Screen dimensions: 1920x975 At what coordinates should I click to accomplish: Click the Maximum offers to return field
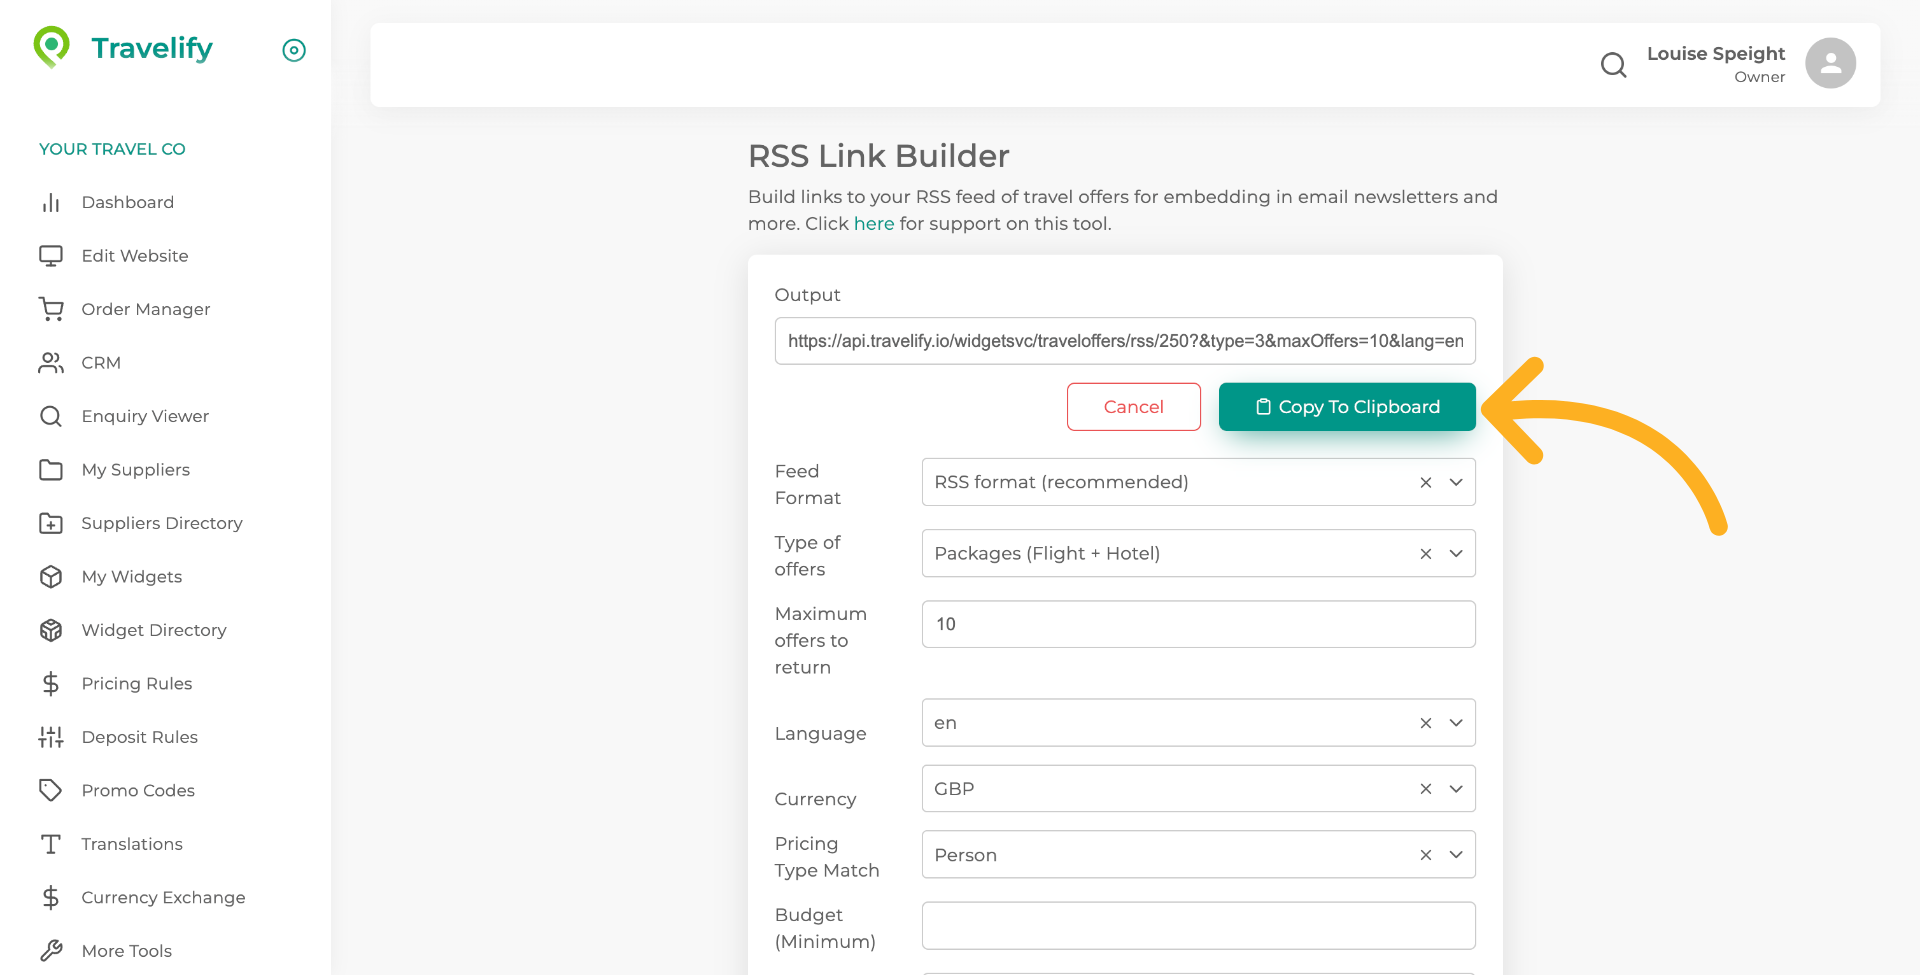[1197, 624]
